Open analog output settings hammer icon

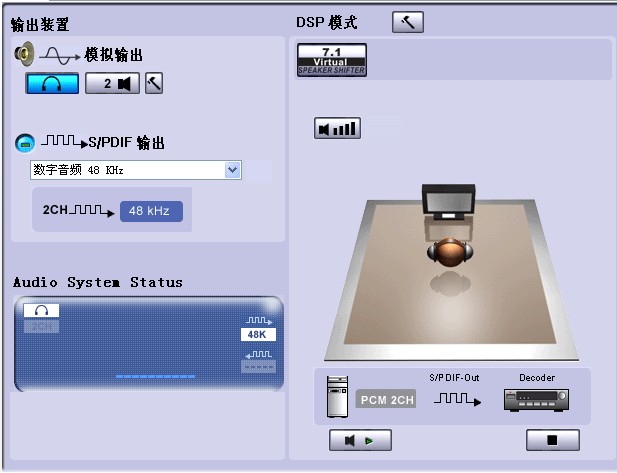click(154, 84)
